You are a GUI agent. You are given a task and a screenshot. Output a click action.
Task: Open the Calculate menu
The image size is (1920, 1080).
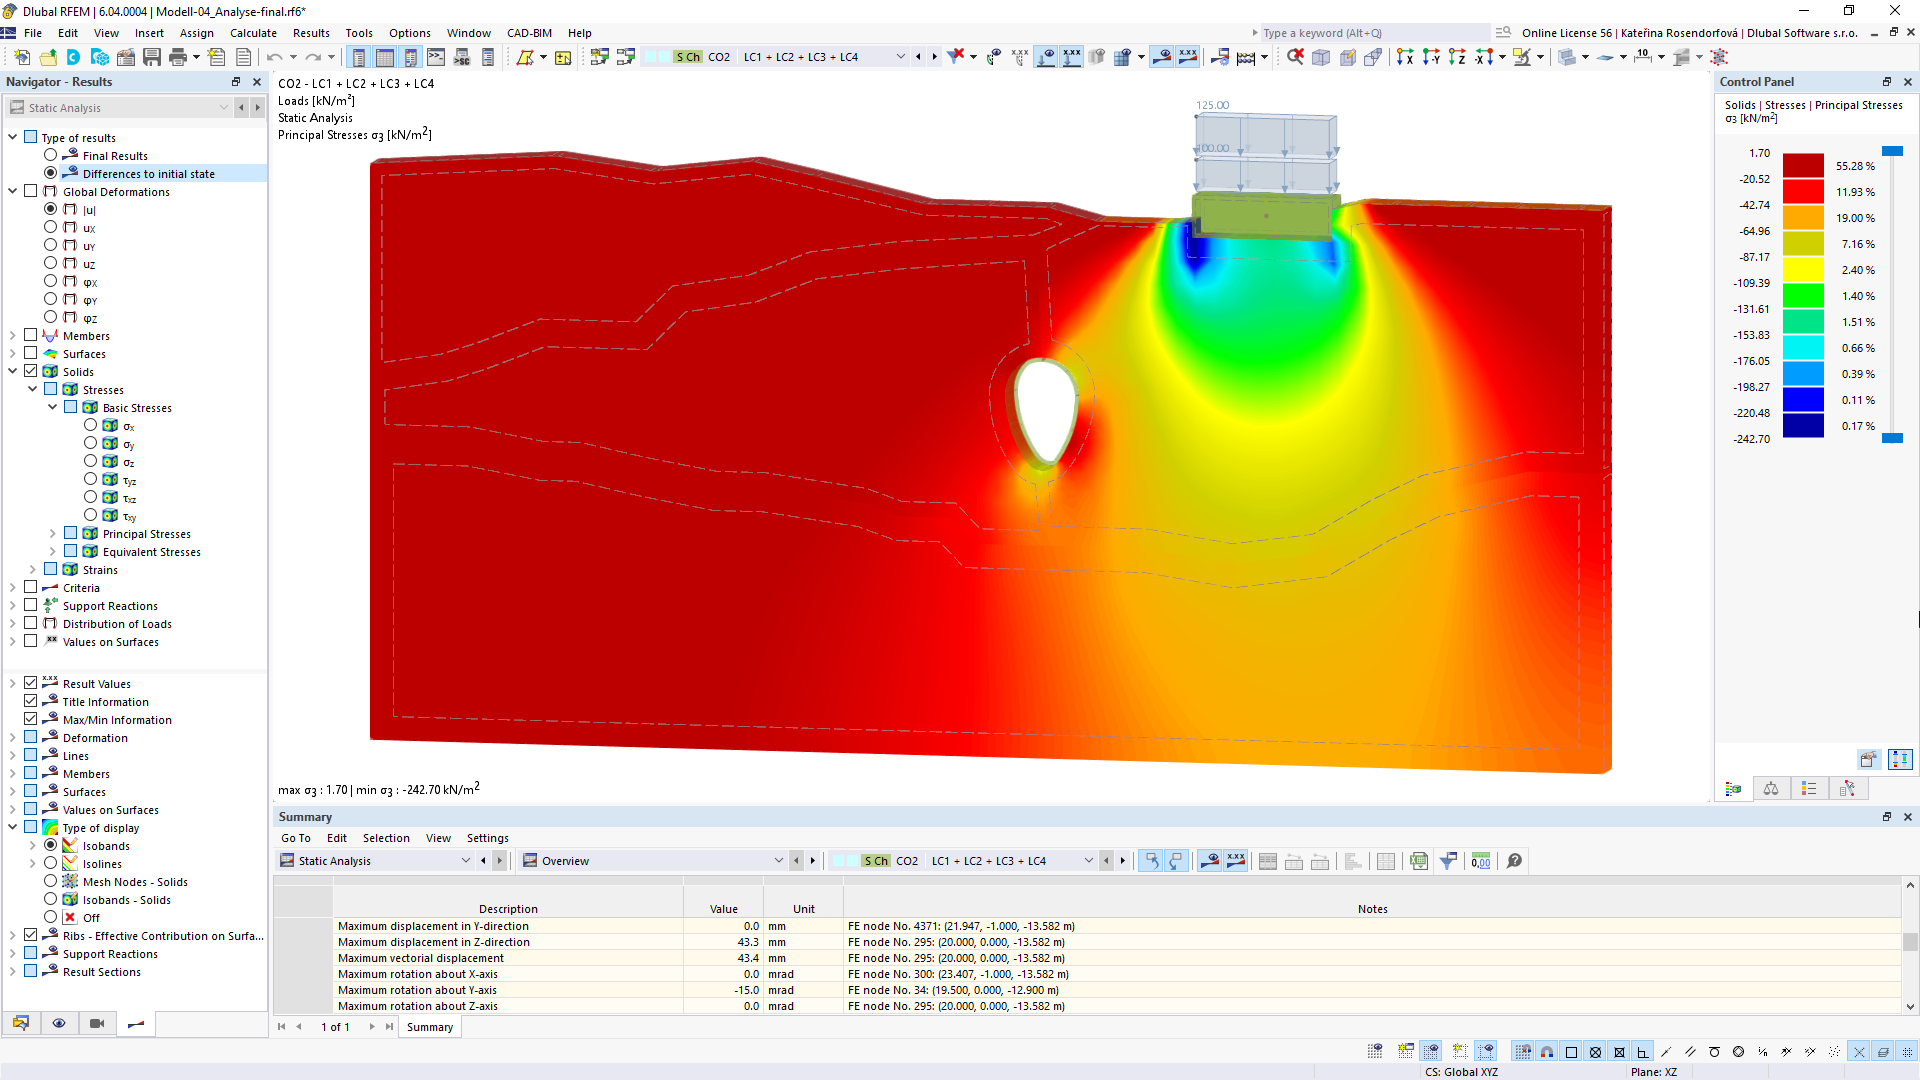coord(255,32)
